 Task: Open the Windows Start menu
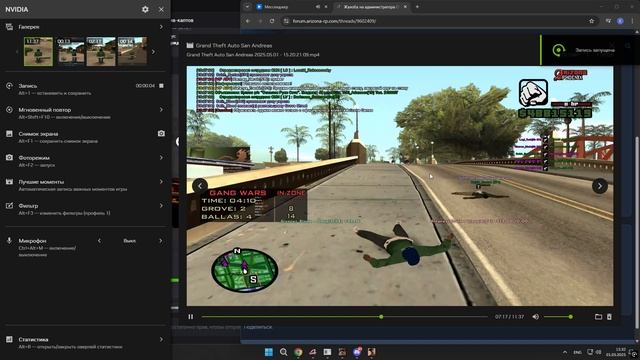point(269,352)
